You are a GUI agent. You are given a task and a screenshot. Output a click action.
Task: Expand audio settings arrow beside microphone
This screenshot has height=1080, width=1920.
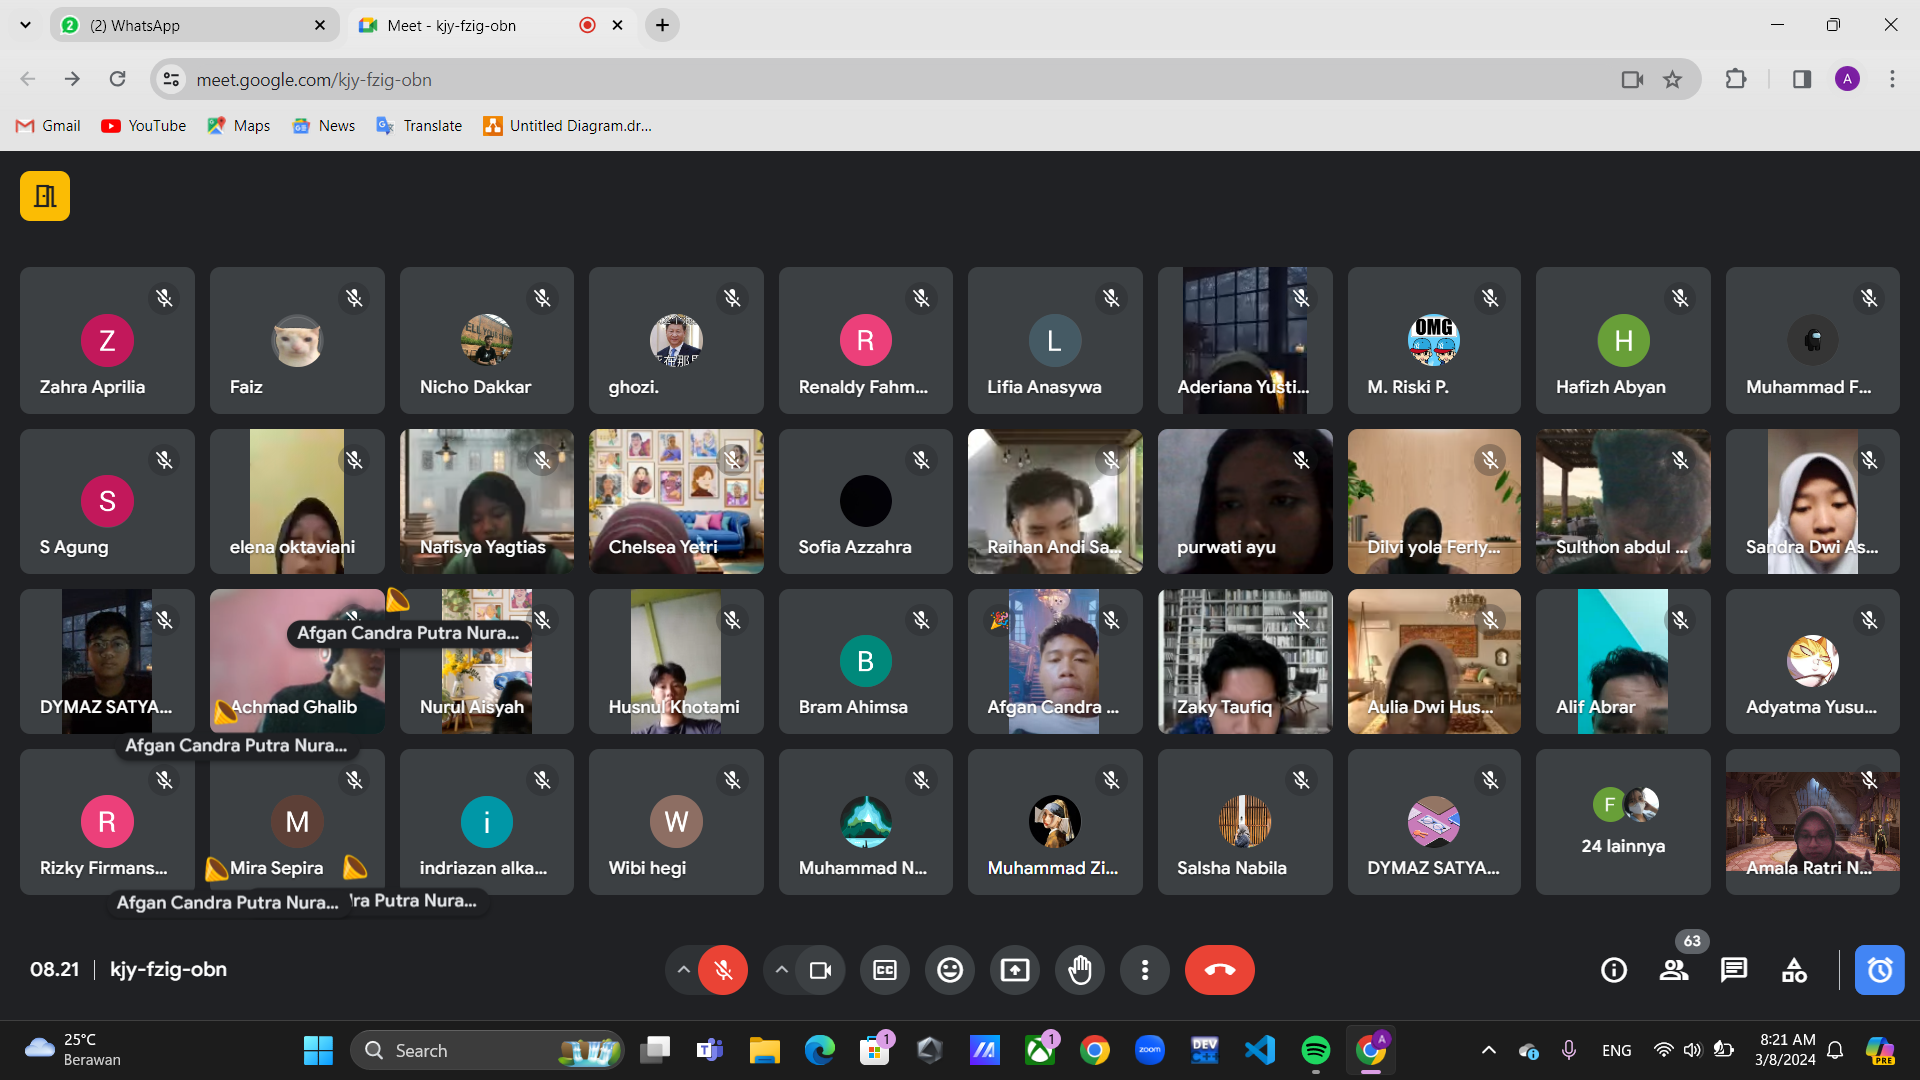(683, 970)
